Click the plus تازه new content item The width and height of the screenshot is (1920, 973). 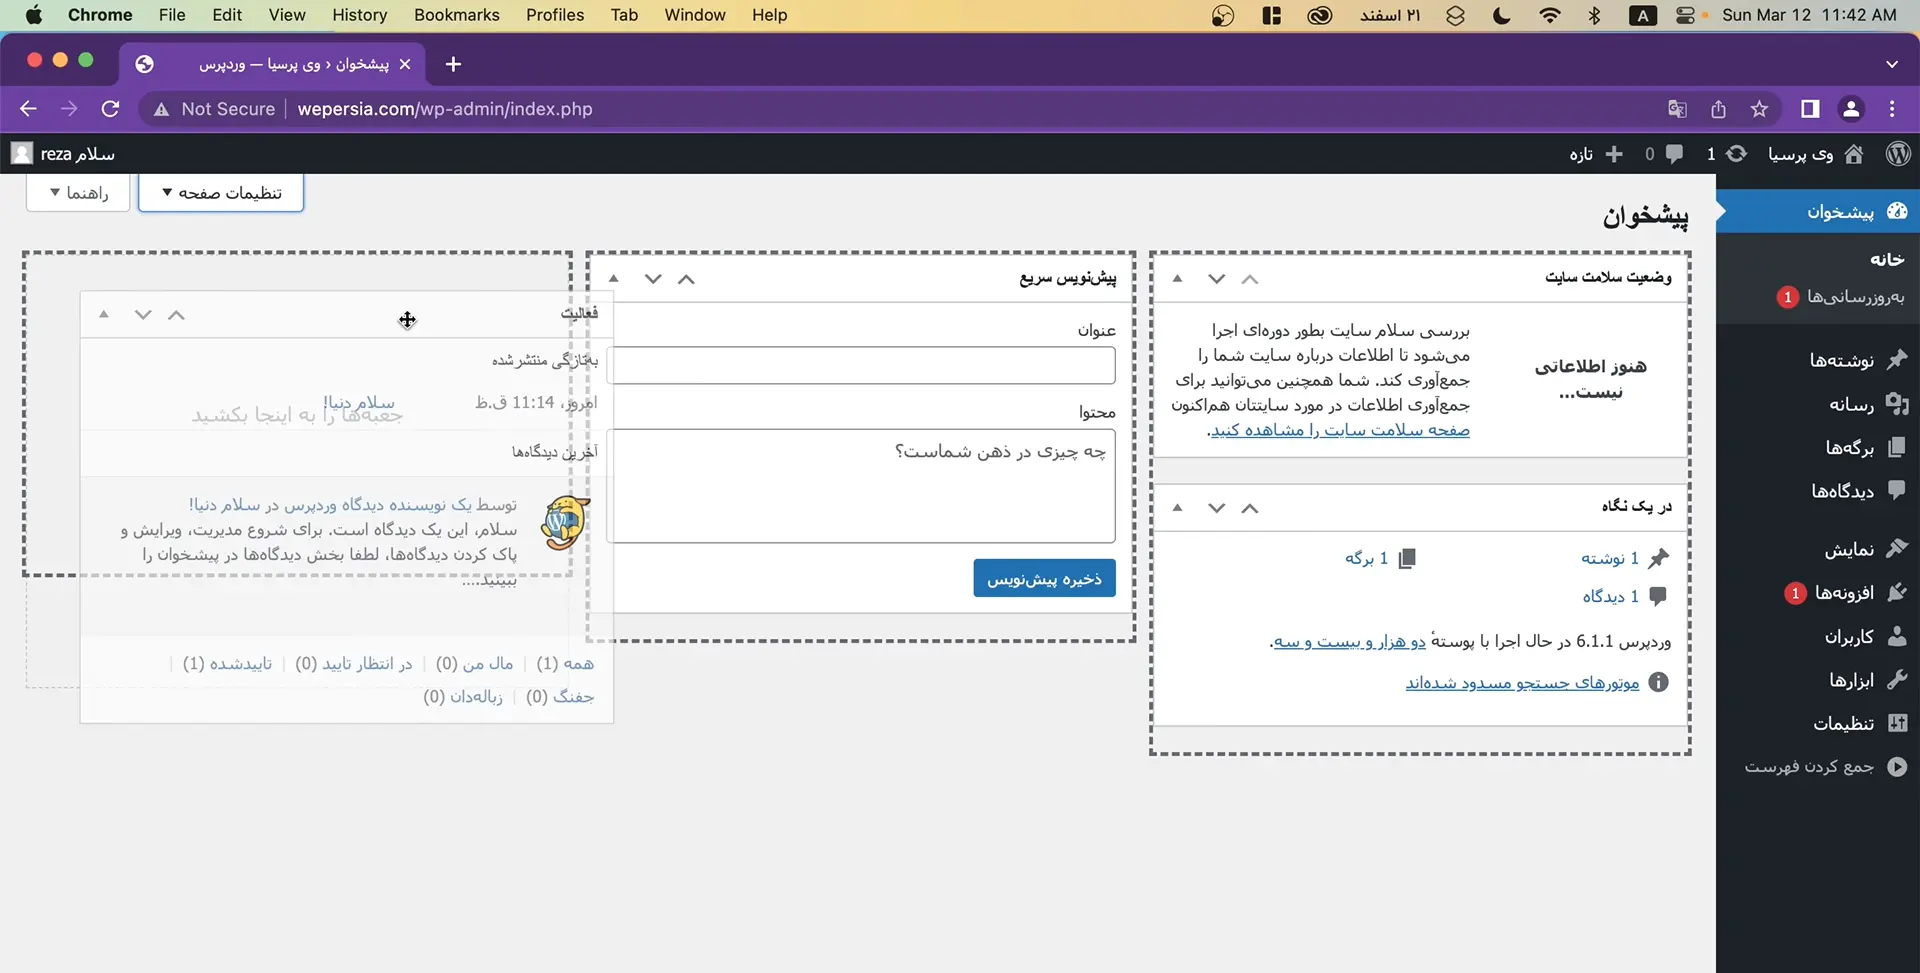point(1596,154)
